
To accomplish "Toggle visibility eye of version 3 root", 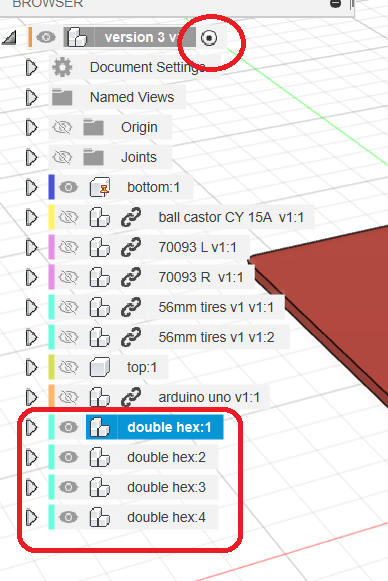I will (46, 37).
